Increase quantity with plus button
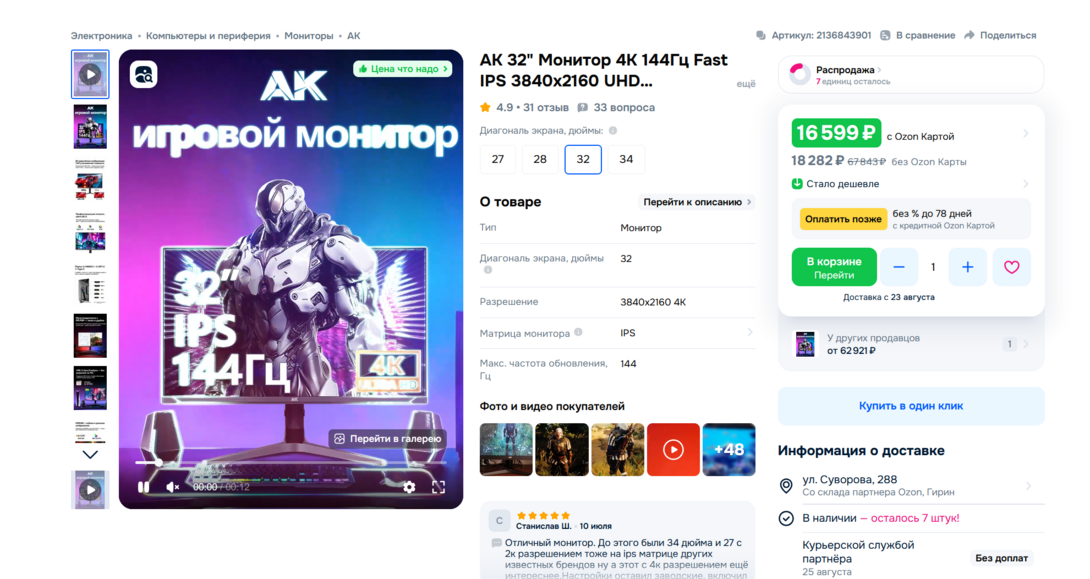Viewport: 1090px width, 579px height. 968,267
